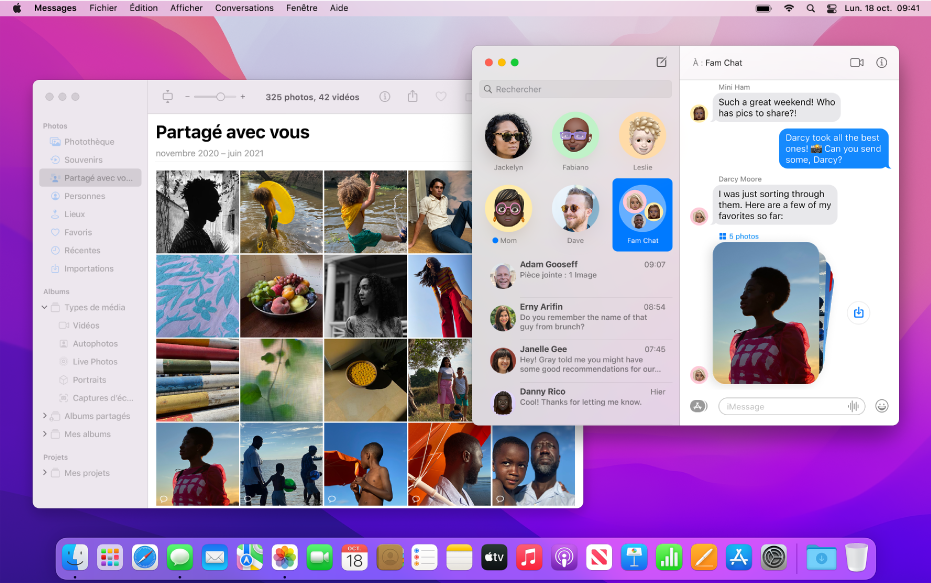Open the emoji picker in the message field
This screenshot has width=931, height=583.
(881, 406)
